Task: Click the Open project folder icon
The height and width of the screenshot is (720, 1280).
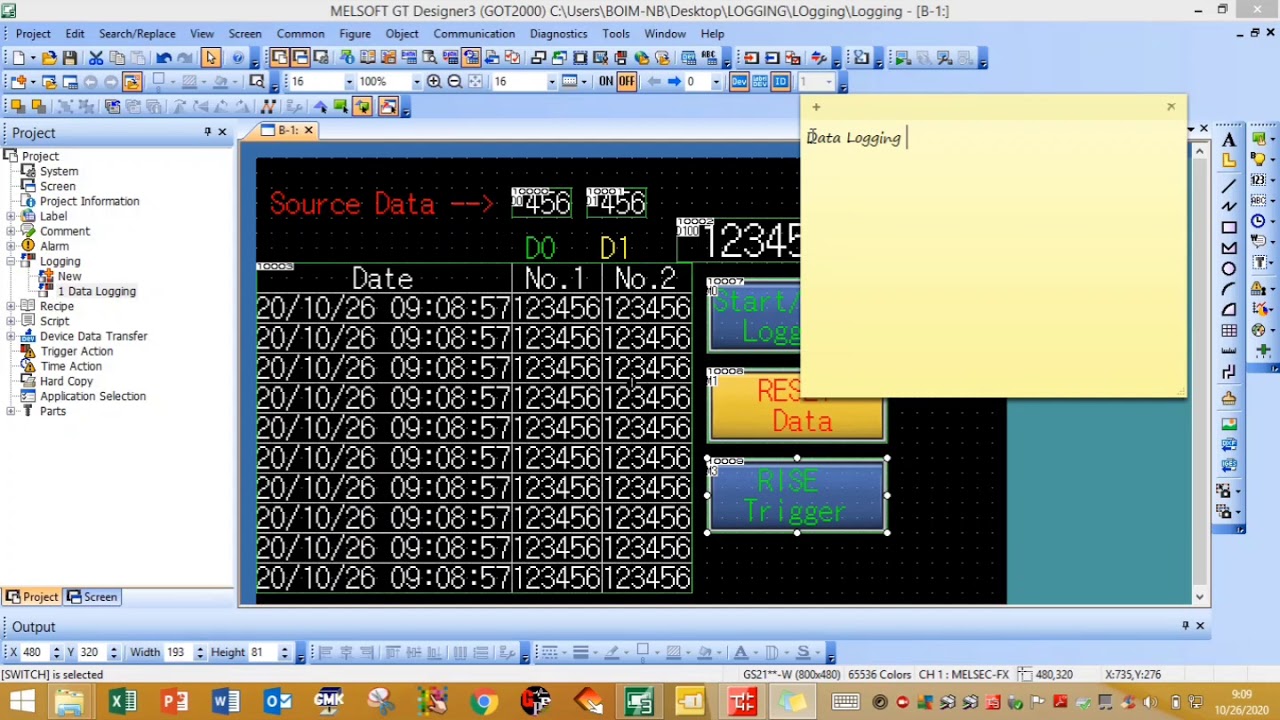Action: point(48,58)
